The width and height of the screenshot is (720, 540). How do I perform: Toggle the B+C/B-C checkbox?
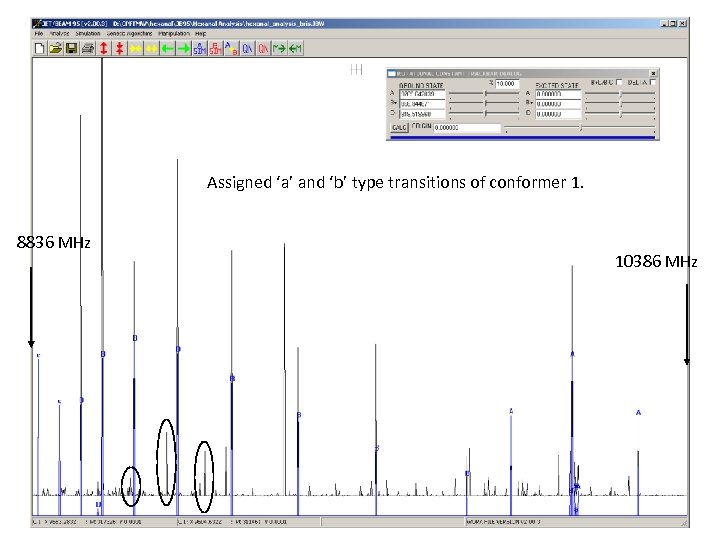619,82
